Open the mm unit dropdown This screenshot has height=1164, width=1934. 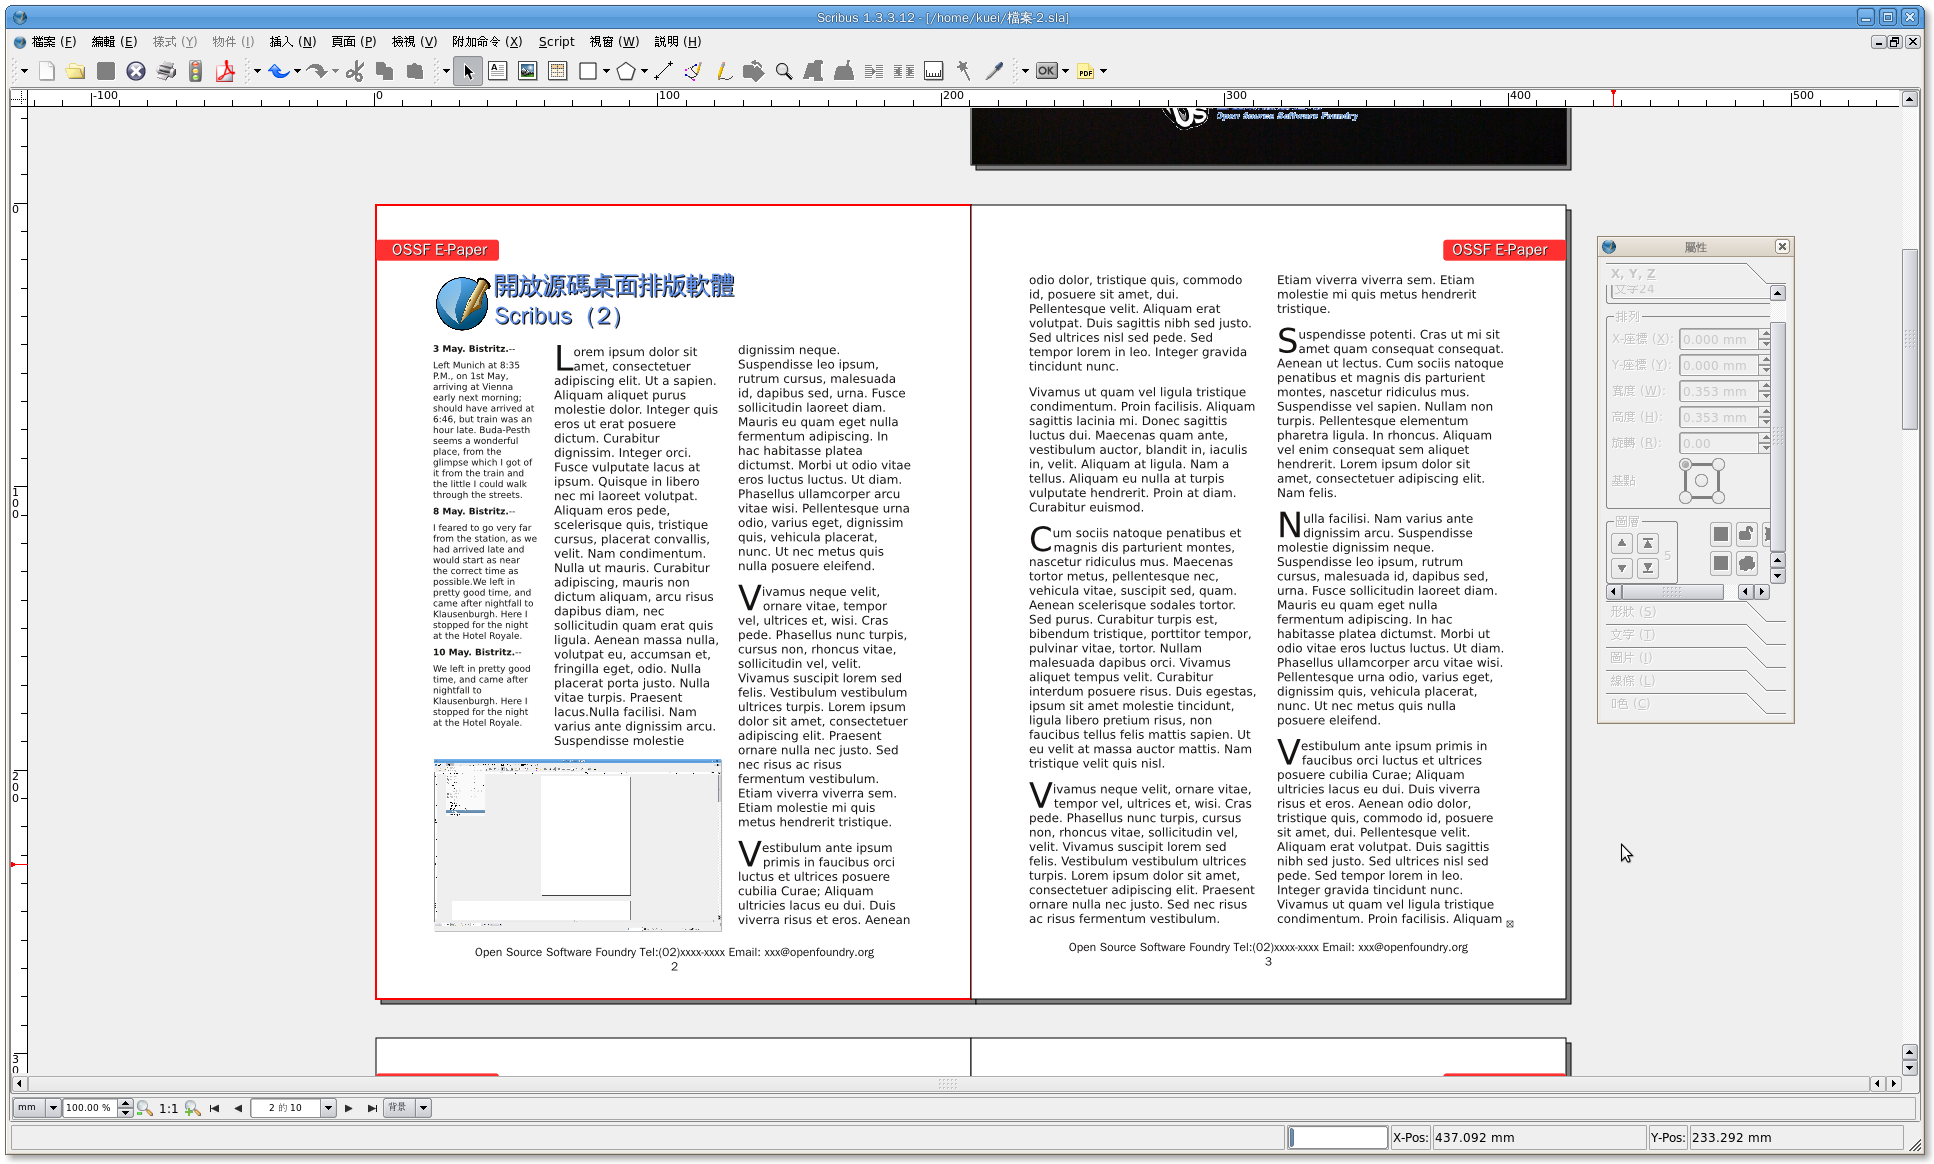(x=53, y=1108)
